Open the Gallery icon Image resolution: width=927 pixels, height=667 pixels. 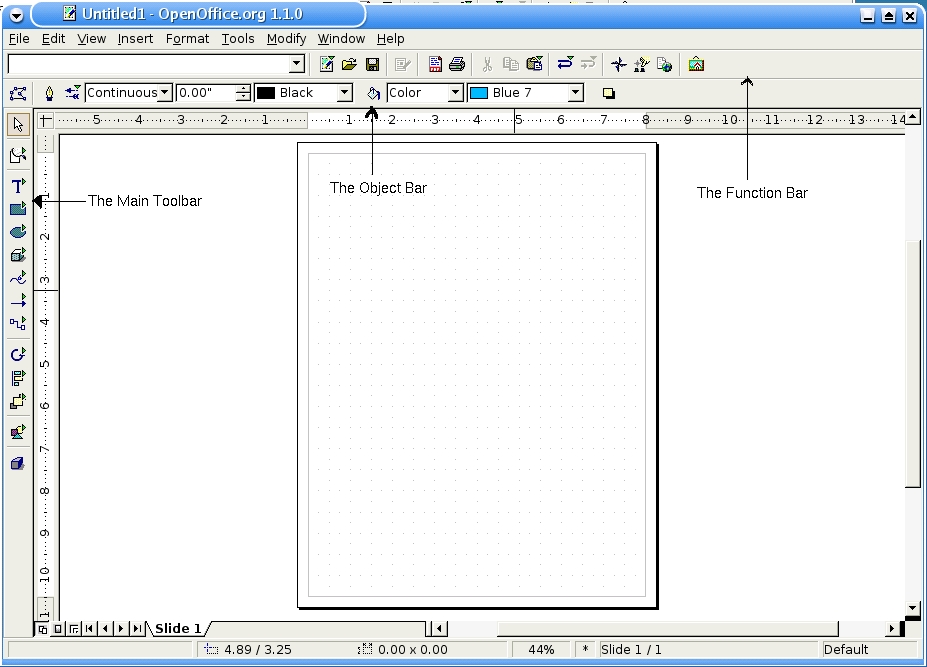tap(696, 65)
